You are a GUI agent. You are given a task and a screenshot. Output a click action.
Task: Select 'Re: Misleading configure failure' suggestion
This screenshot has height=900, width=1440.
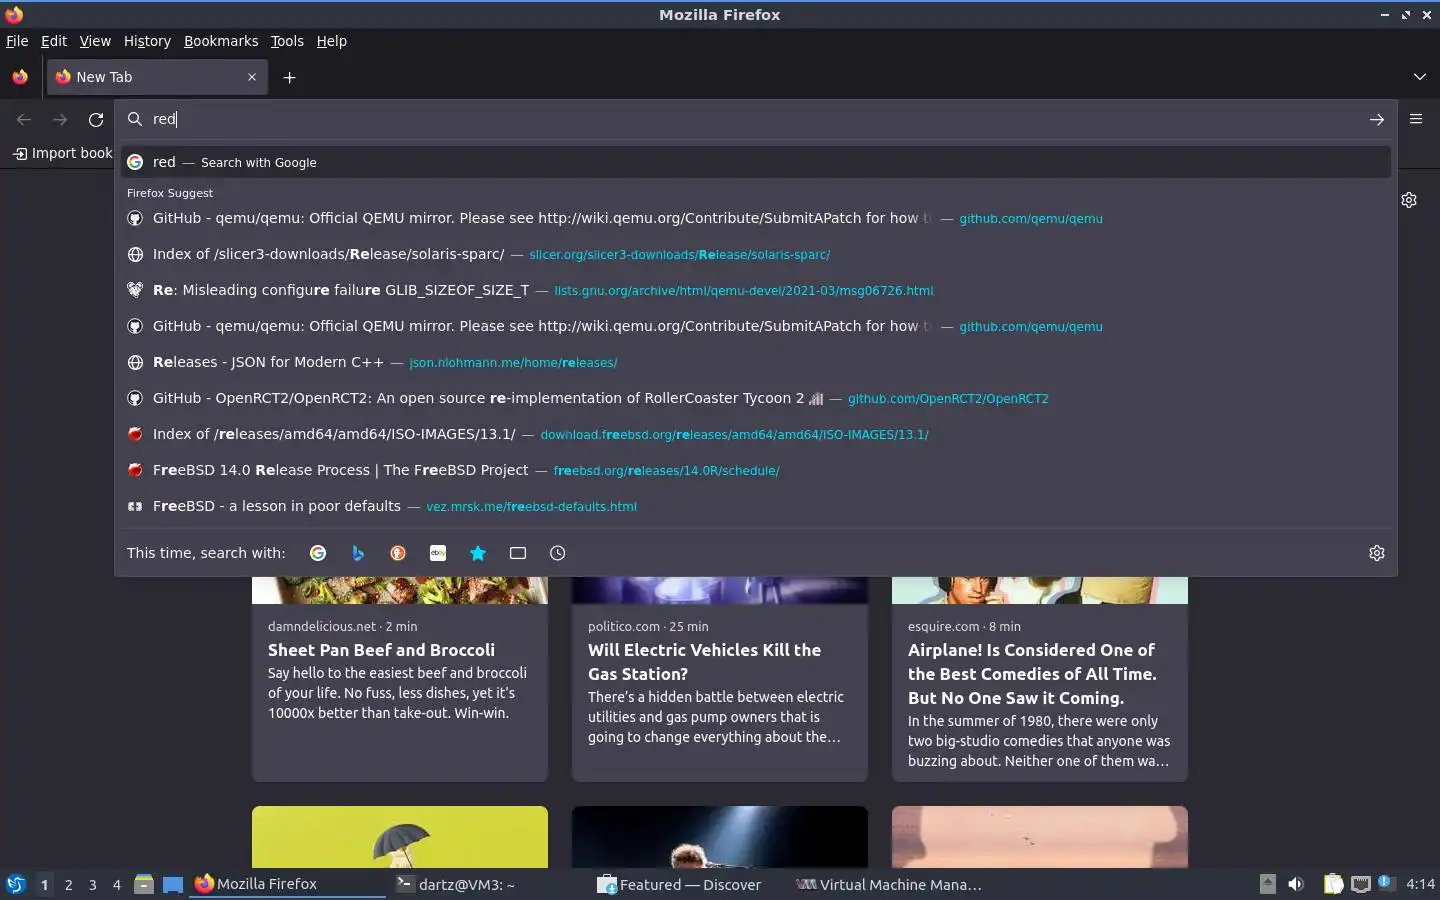(756, 290)
